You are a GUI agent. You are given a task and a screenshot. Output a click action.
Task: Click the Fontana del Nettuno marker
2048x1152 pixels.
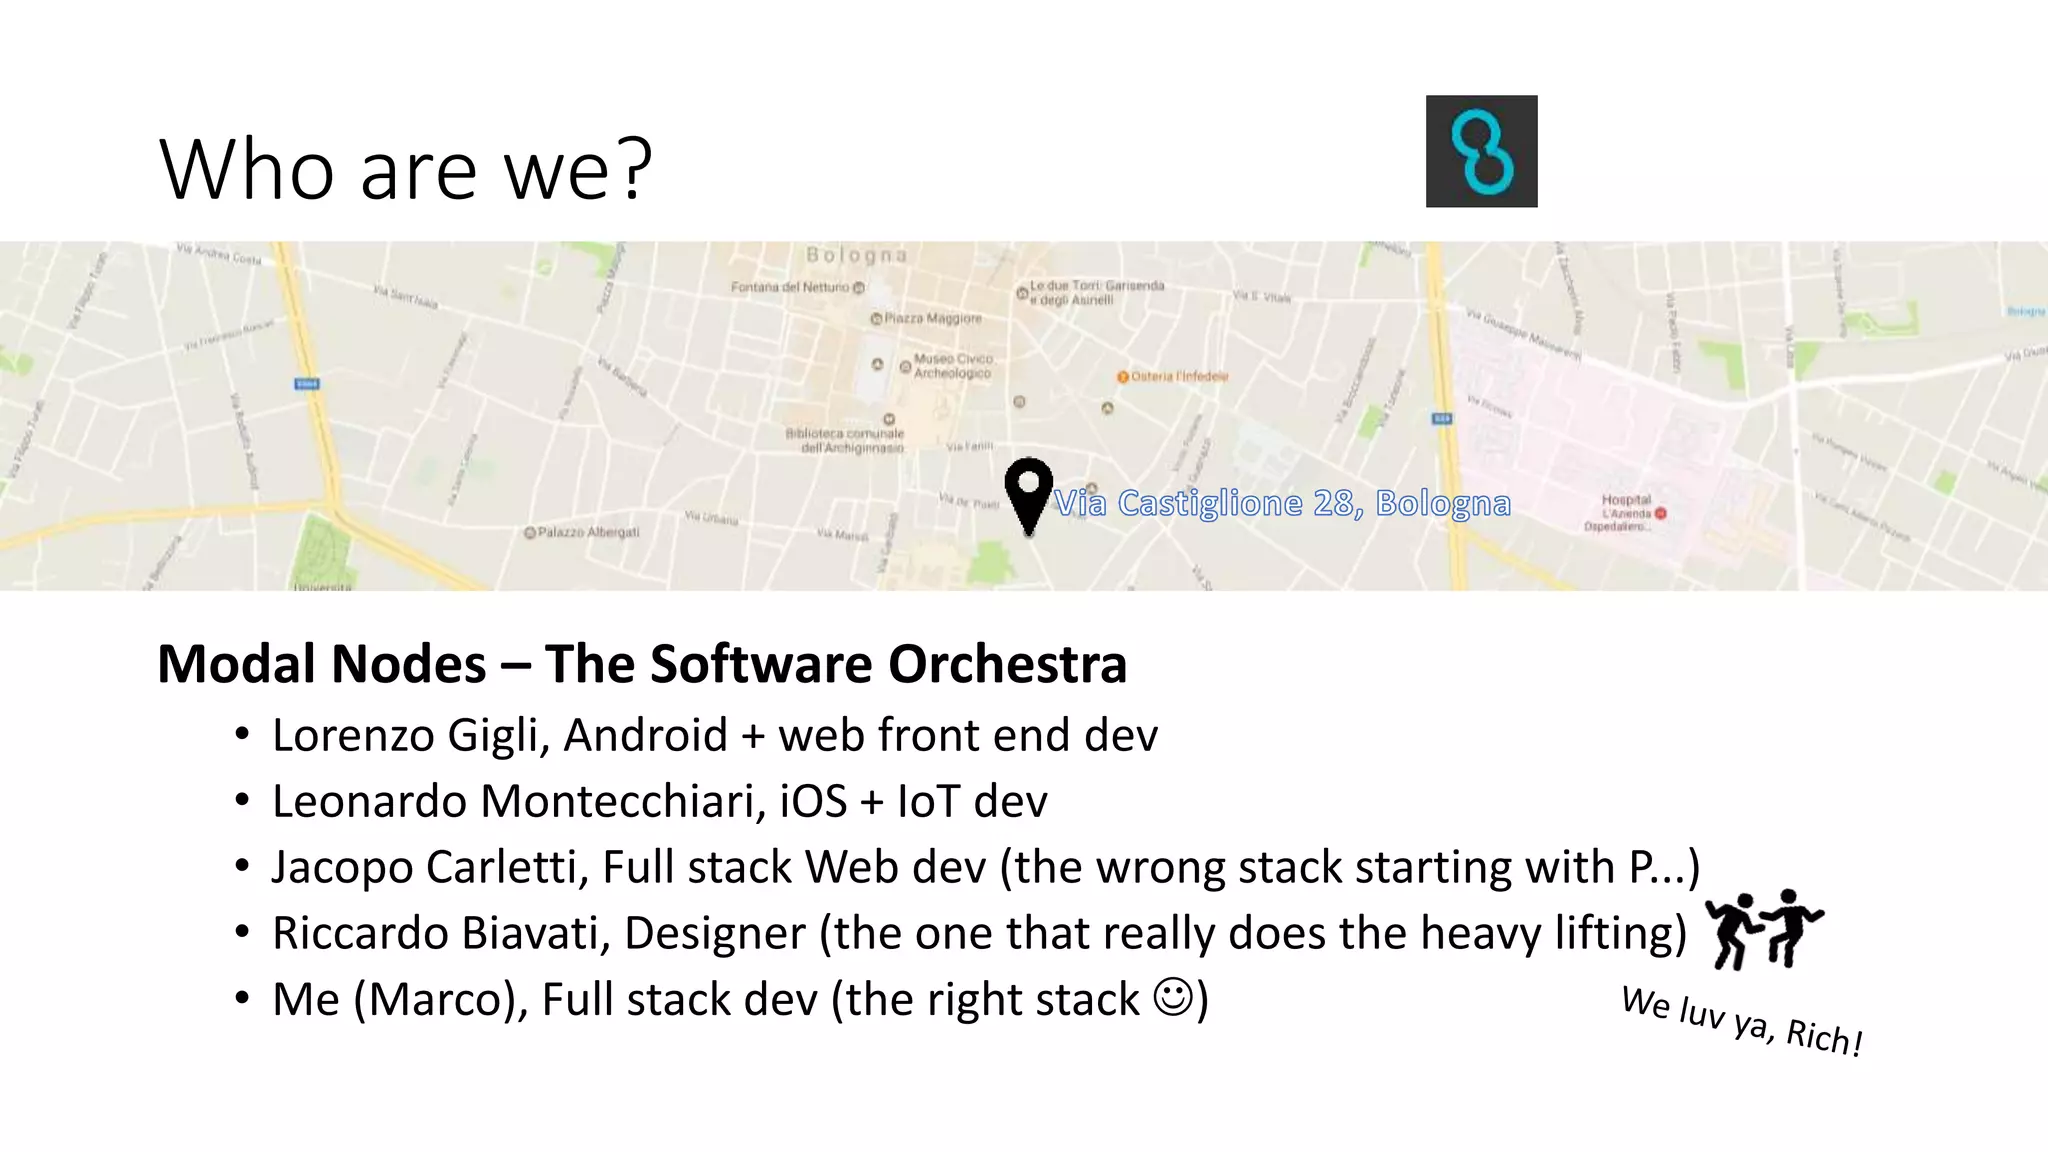pos(858,287)
